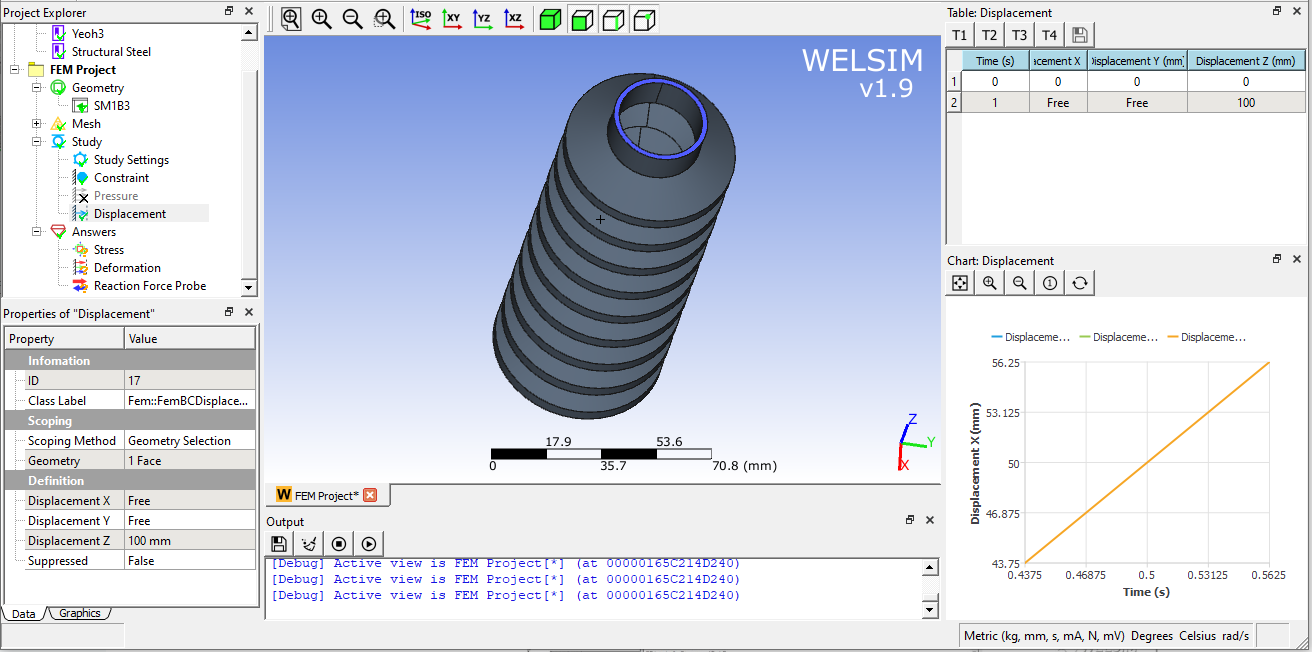Set view to XZ plane
Screen dimensions: 1312x652
(x=514, y=19)
